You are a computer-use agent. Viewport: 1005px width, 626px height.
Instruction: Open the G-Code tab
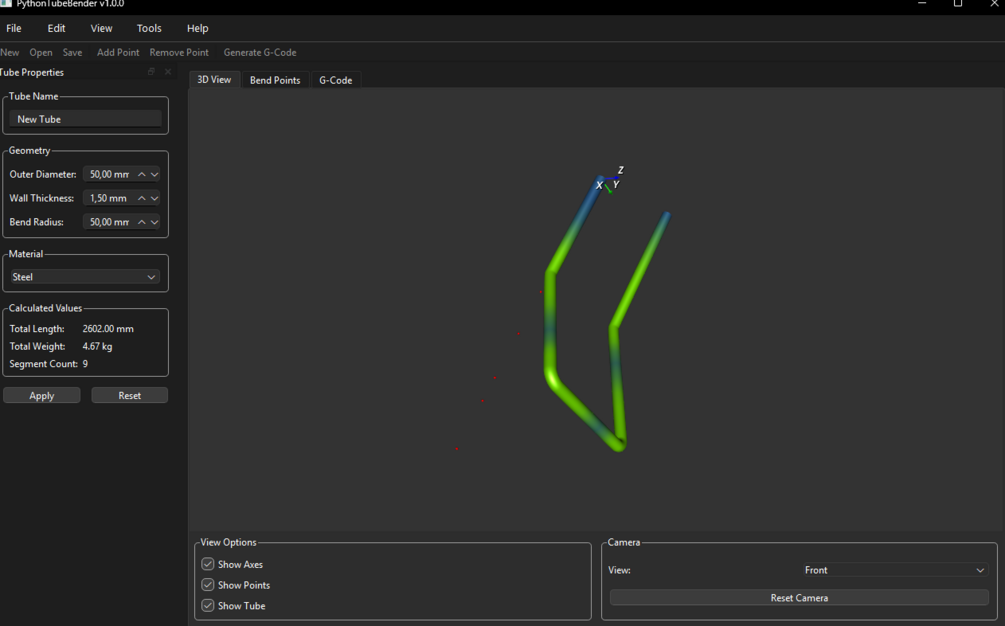[335, 79]
